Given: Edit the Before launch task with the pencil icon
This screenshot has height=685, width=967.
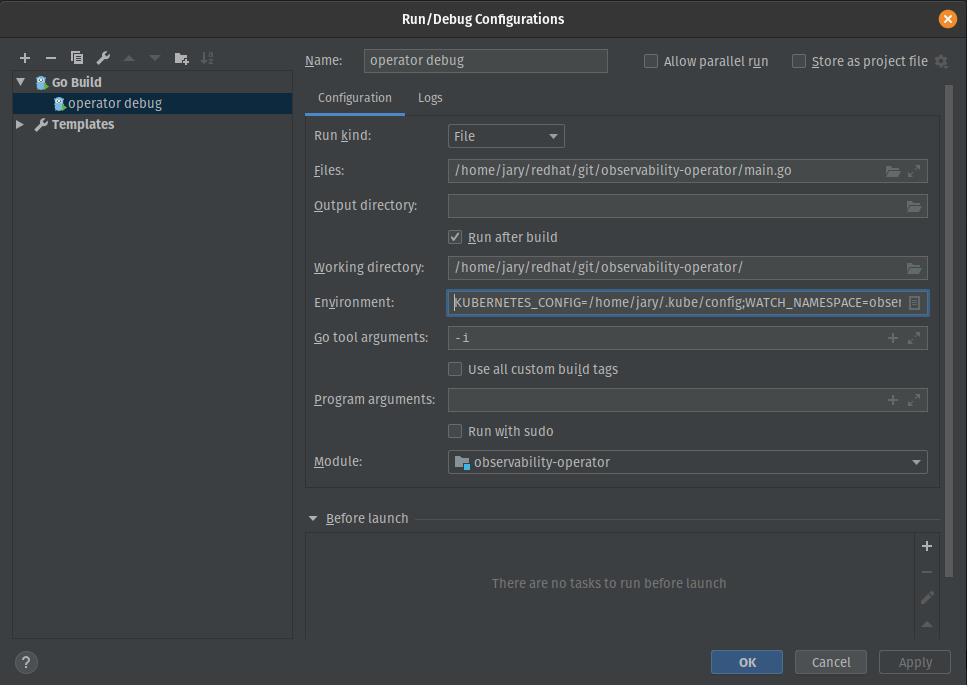Looking at the screenshot, I should point(926,597).
